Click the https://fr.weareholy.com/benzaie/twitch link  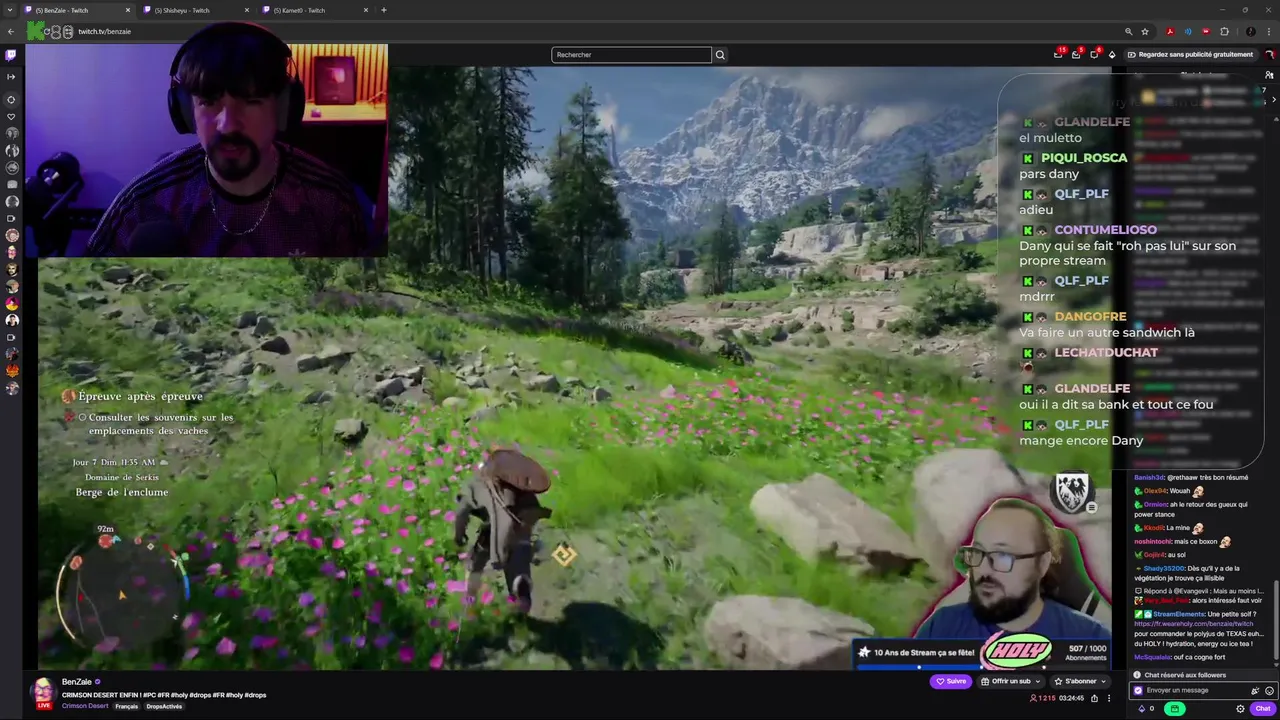click(1193, 623)
